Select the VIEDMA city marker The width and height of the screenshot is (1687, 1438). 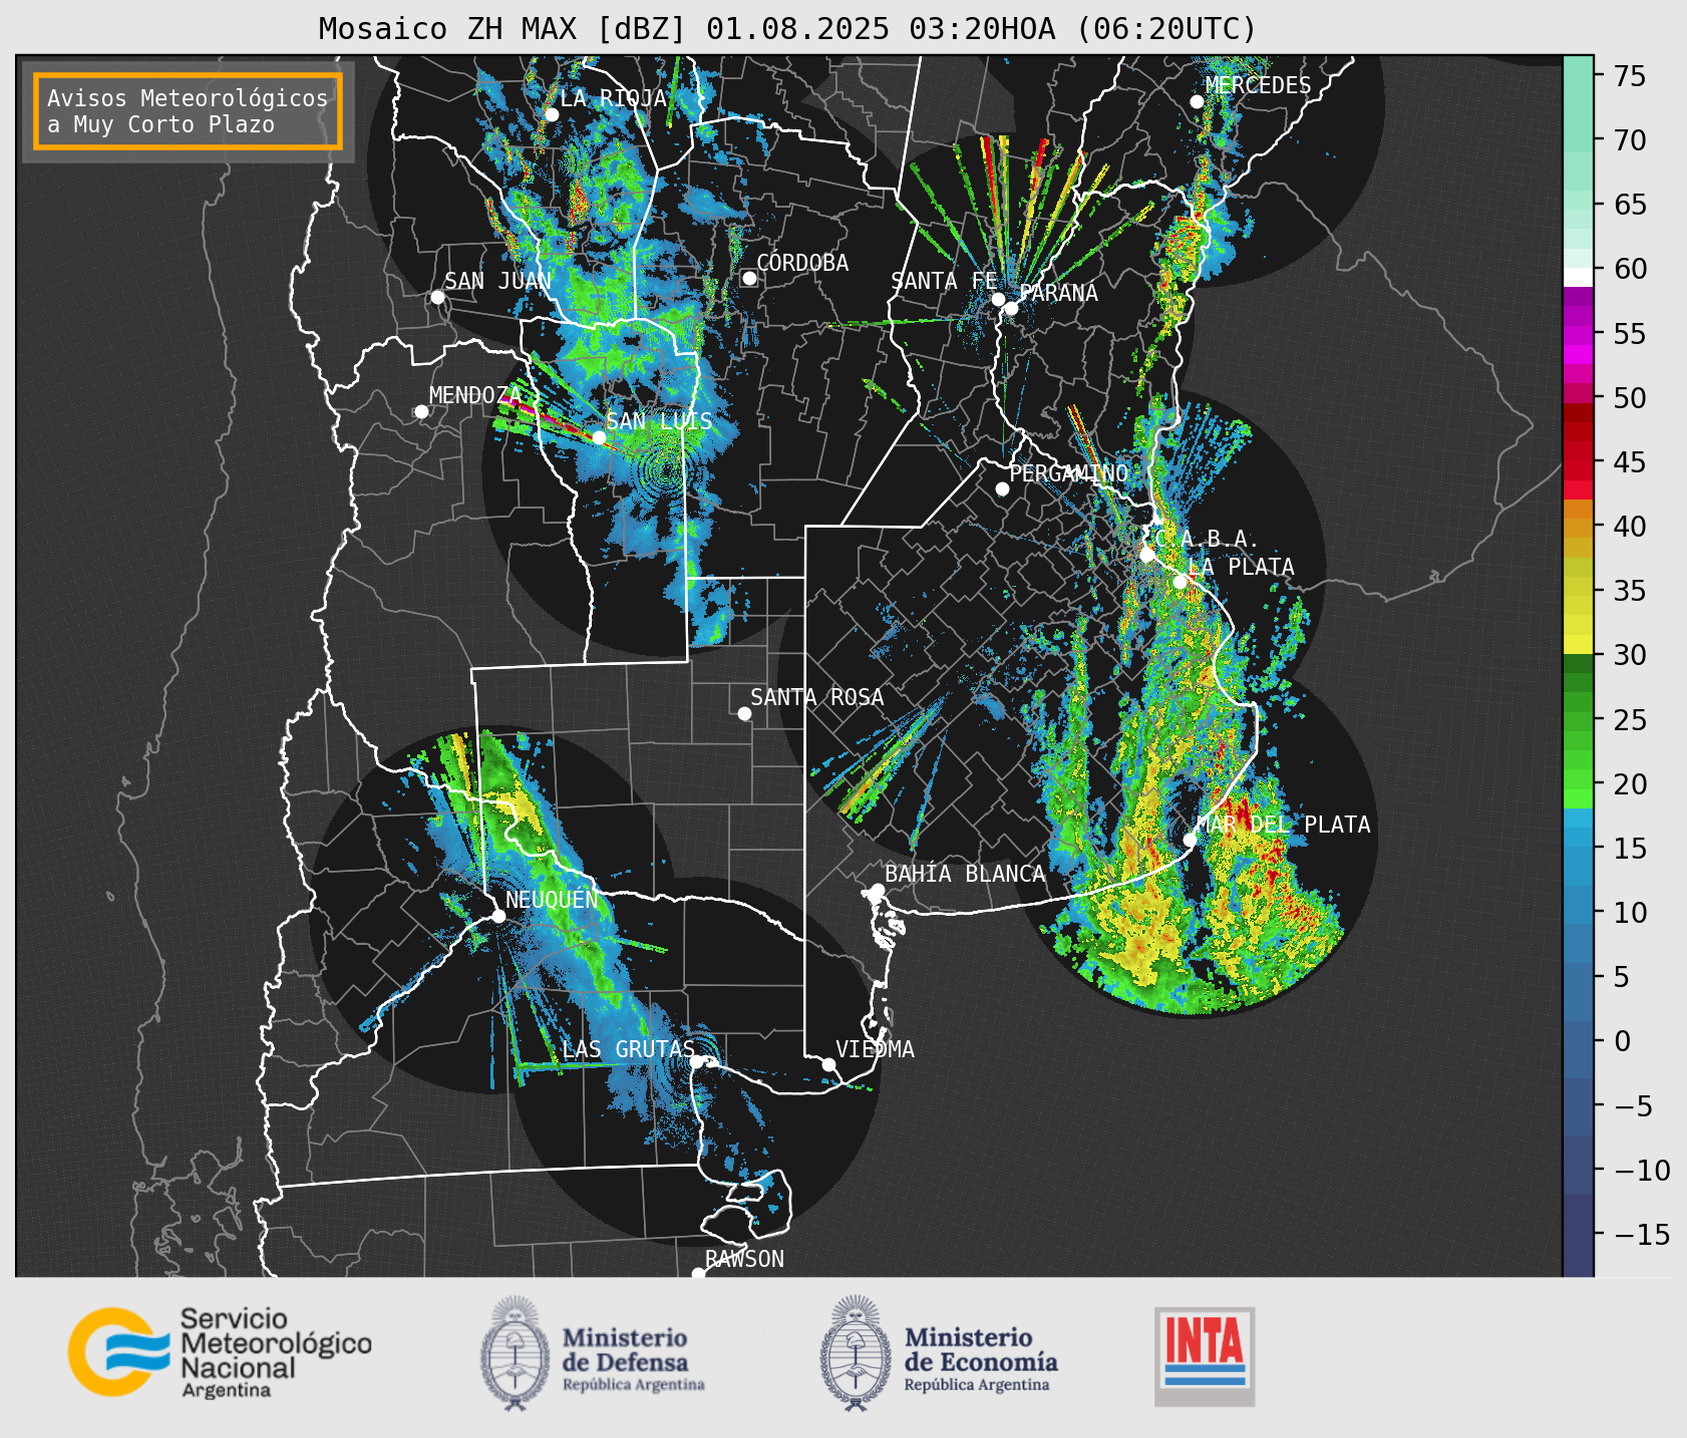[828, 1064]
